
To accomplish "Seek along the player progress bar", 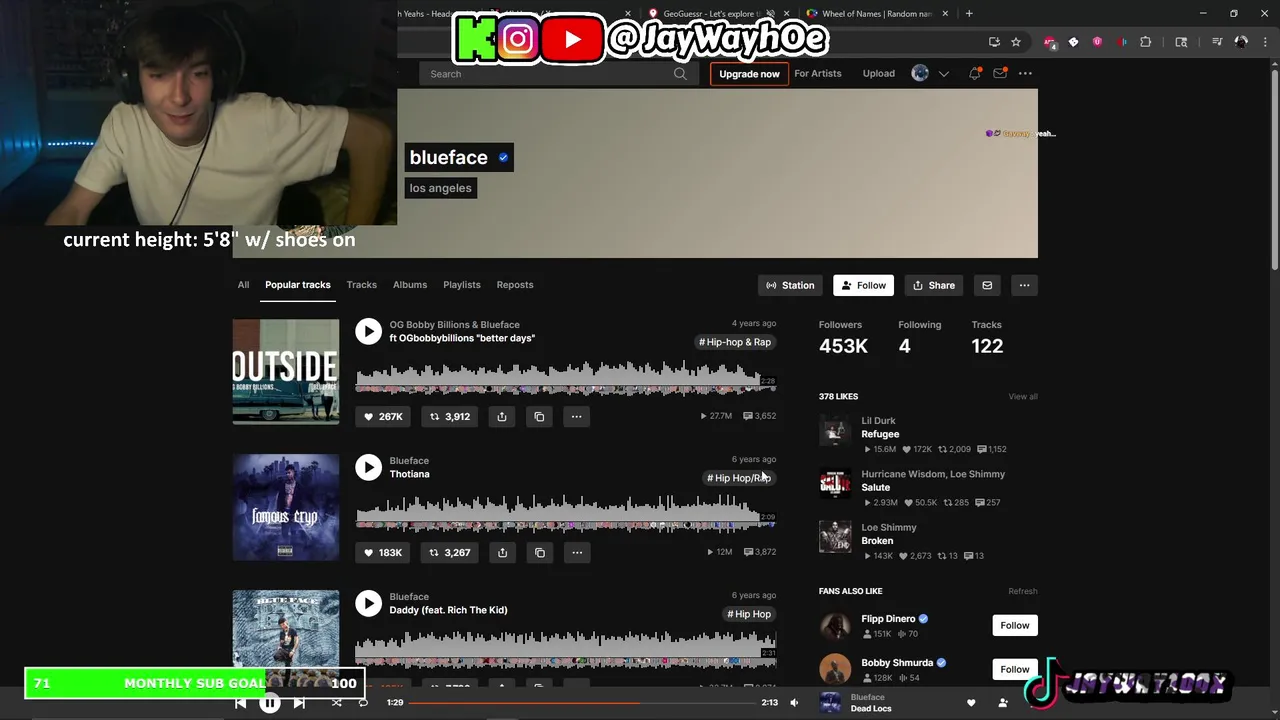I will (x=583, y=703).
